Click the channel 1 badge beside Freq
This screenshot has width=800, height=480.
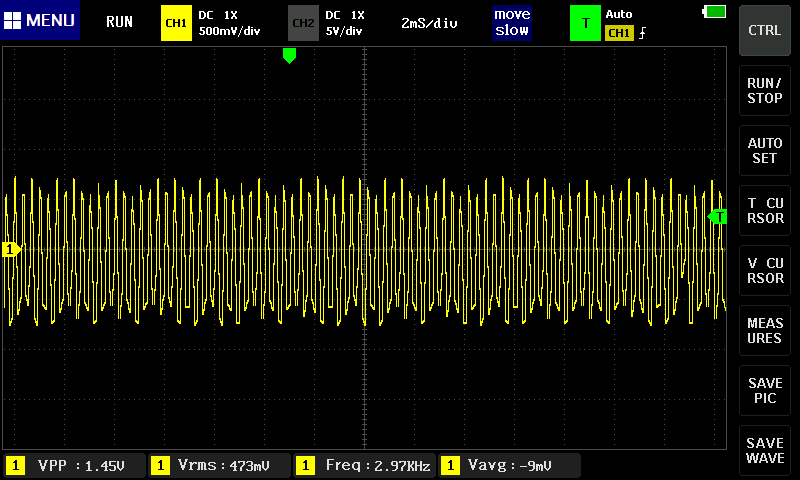pos(305,465)
